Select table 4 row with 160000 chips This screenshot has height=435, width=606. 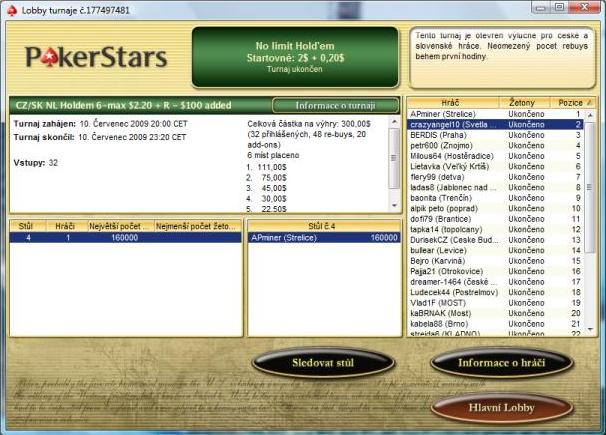pos(126,238)
